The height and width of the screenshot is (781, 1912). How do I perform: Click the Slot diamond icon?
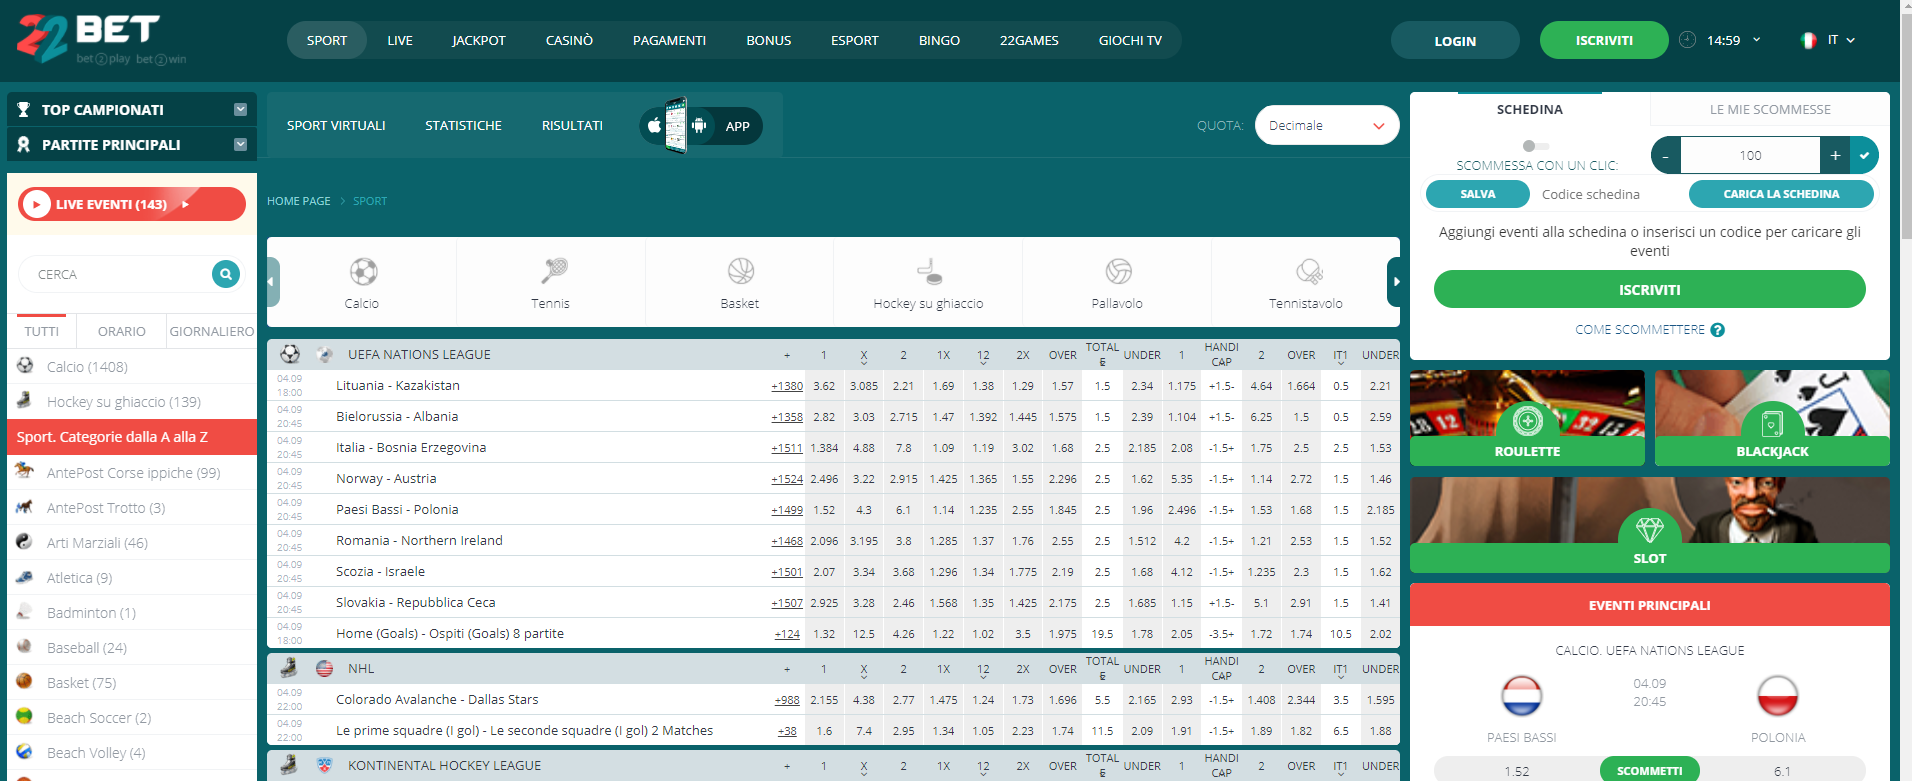[1649, 529]
